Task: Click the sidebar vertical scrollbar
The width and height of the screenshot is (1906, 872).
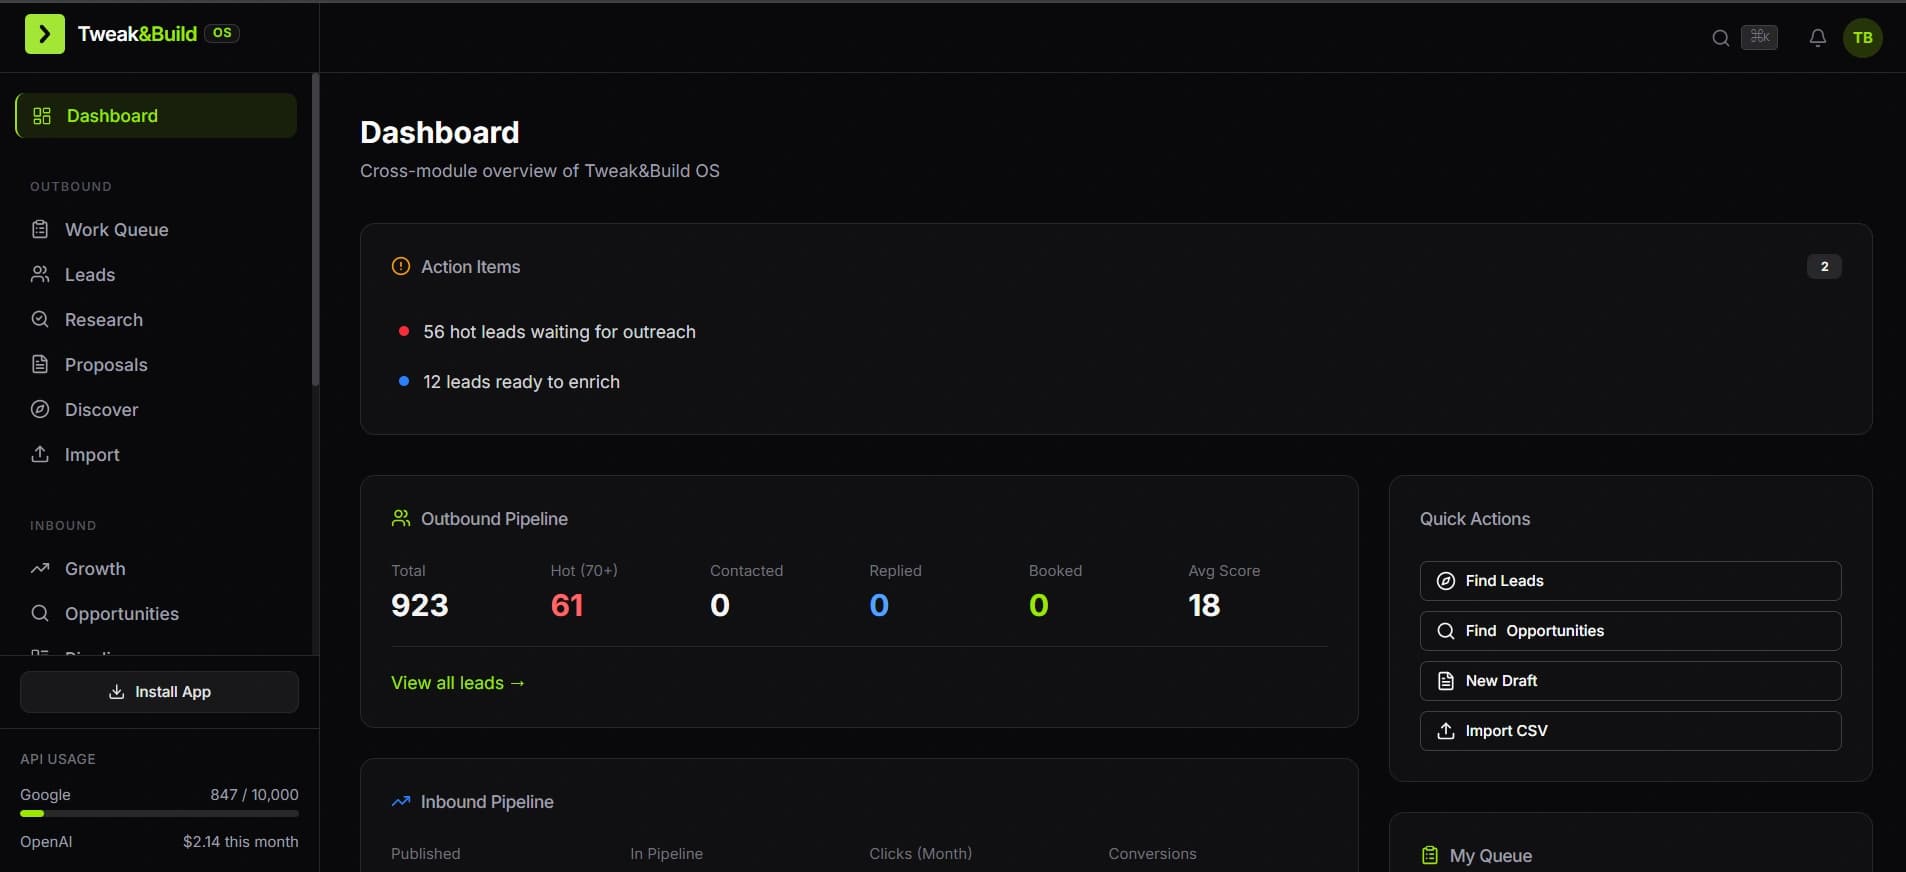Action: click(x=316, y=230)
